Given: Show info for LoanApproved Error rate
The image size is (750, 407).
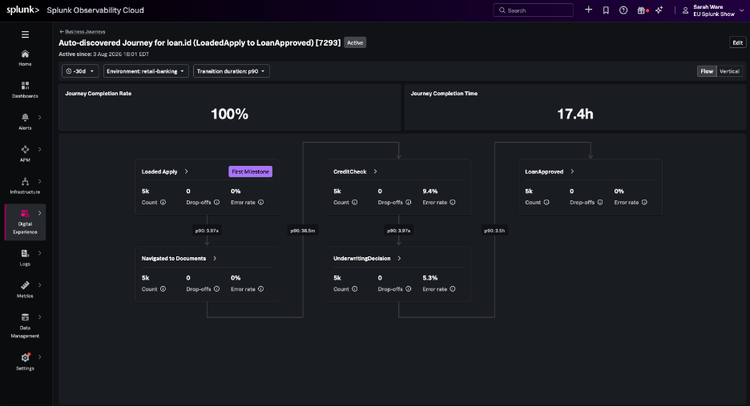Looking at the screenshot, I should [x=644, y=202].
